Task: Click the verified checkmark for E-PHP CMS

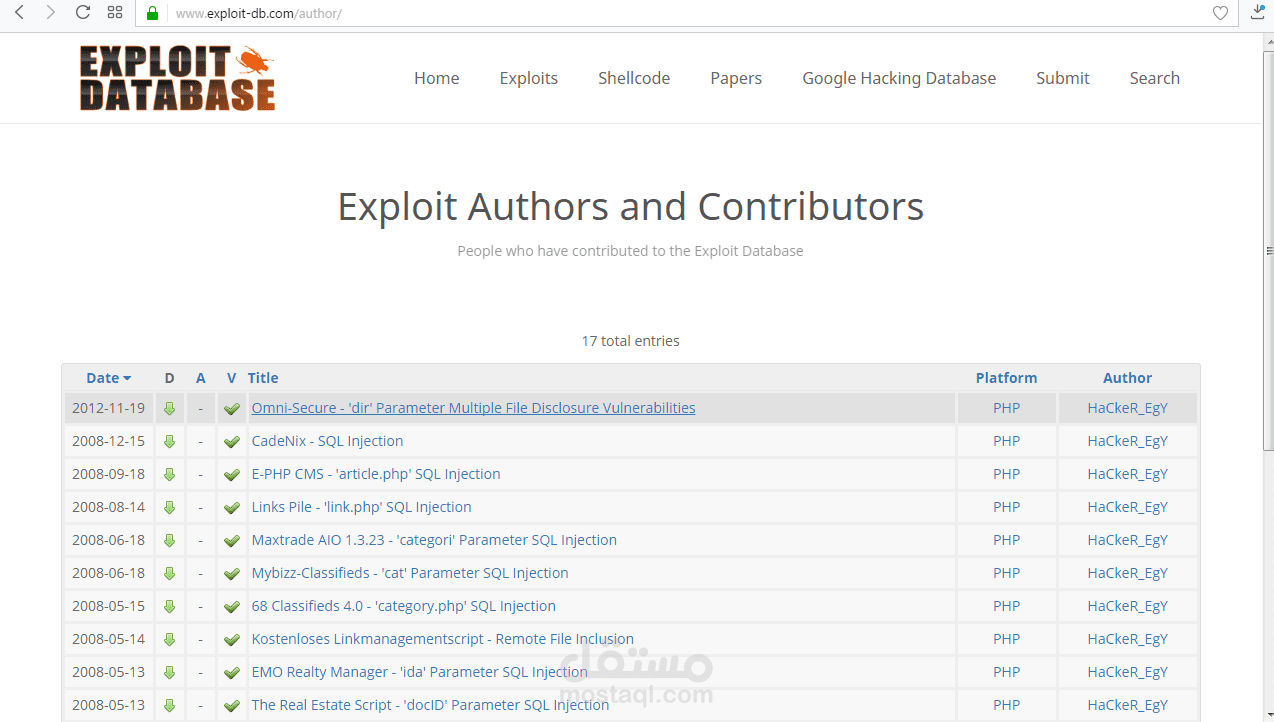Action: click(x=232, y=474)
